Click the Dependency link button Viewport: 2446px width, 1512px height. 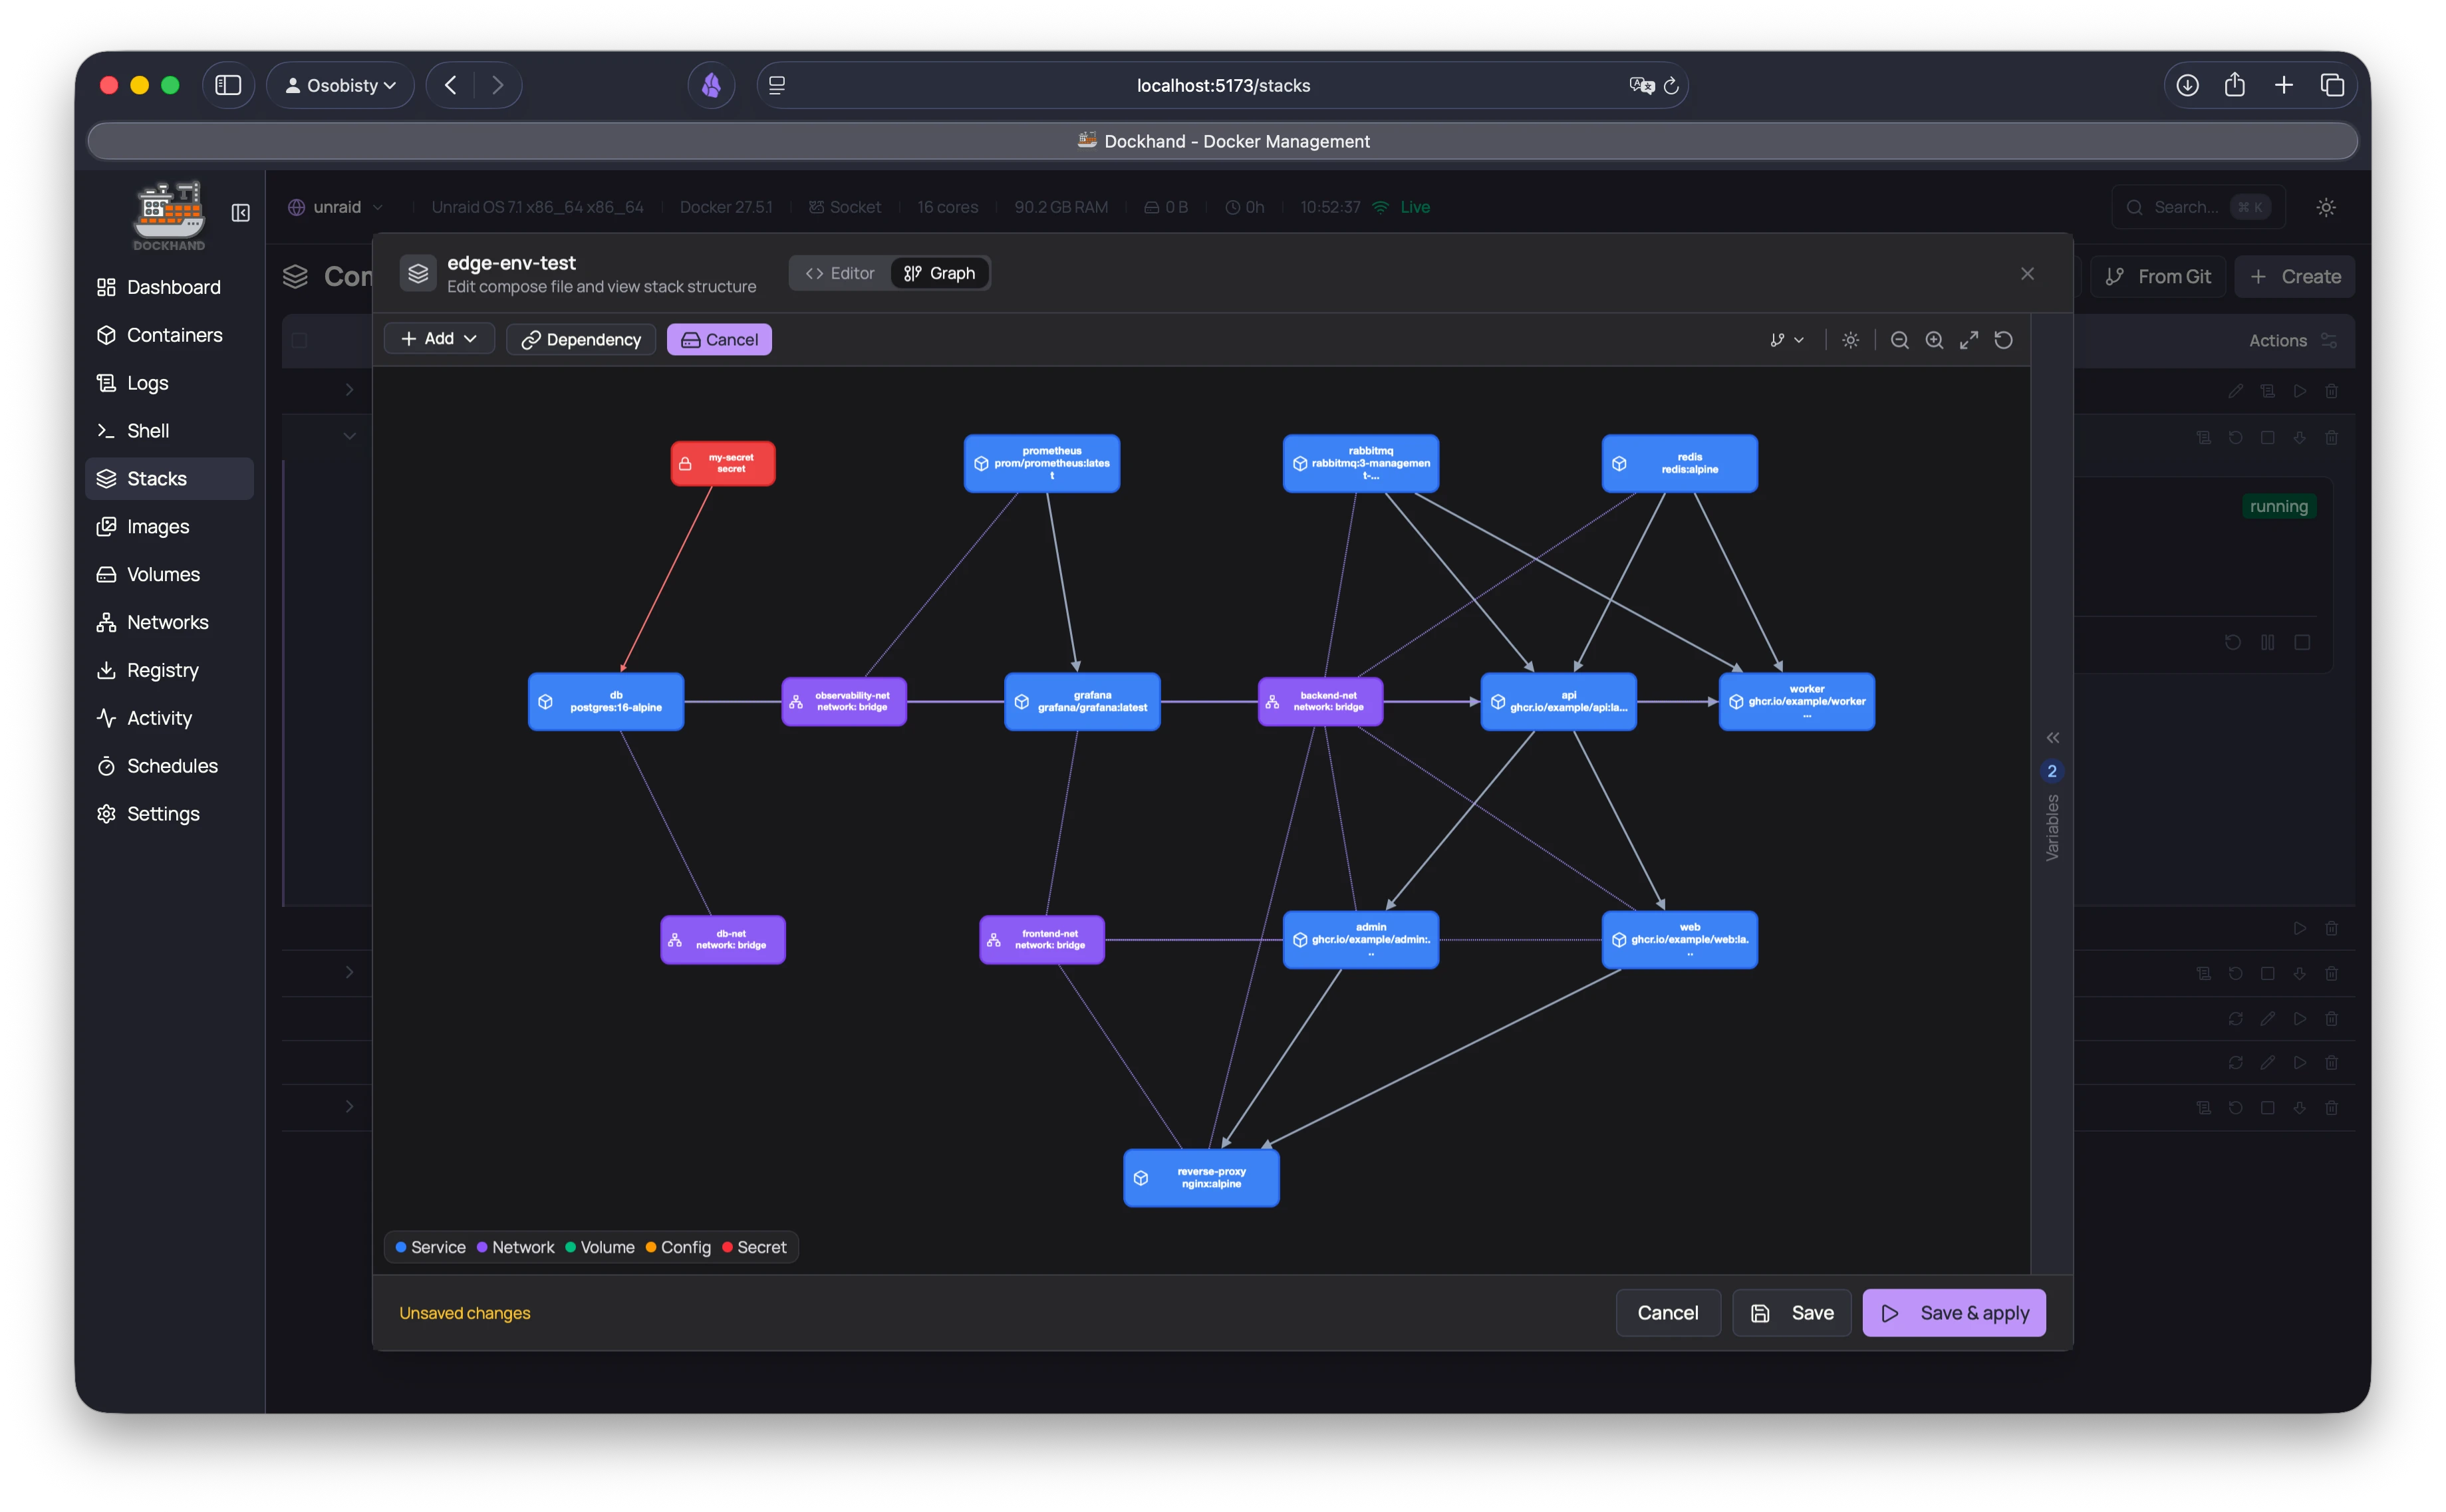[581, 340]
